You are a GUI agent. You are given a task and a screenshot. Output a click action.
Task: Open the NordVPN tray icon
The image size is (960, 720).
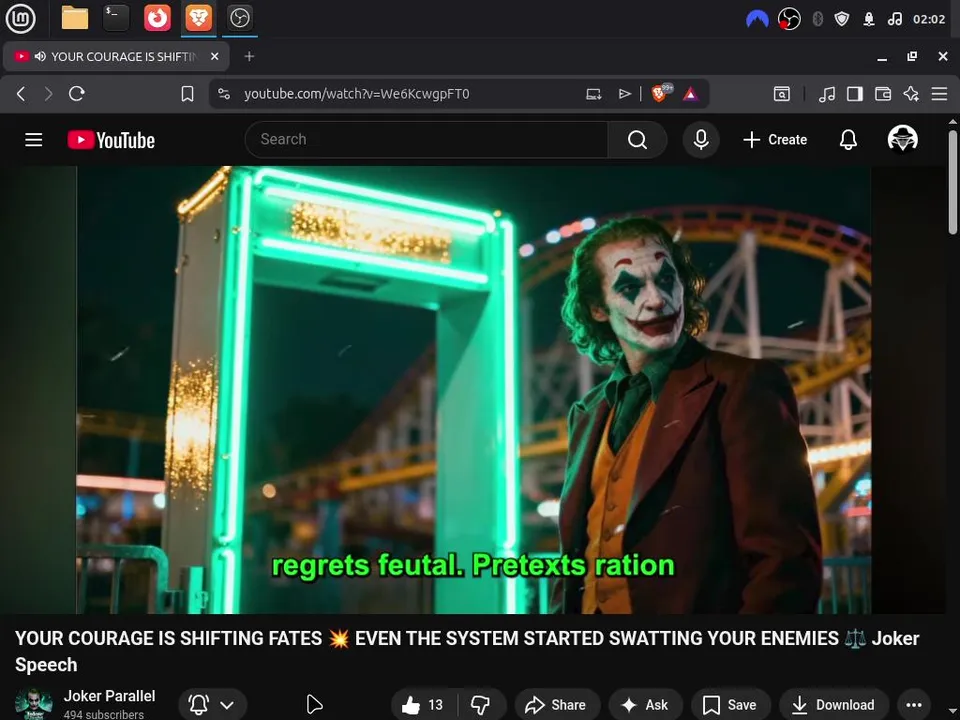(757, 20)
